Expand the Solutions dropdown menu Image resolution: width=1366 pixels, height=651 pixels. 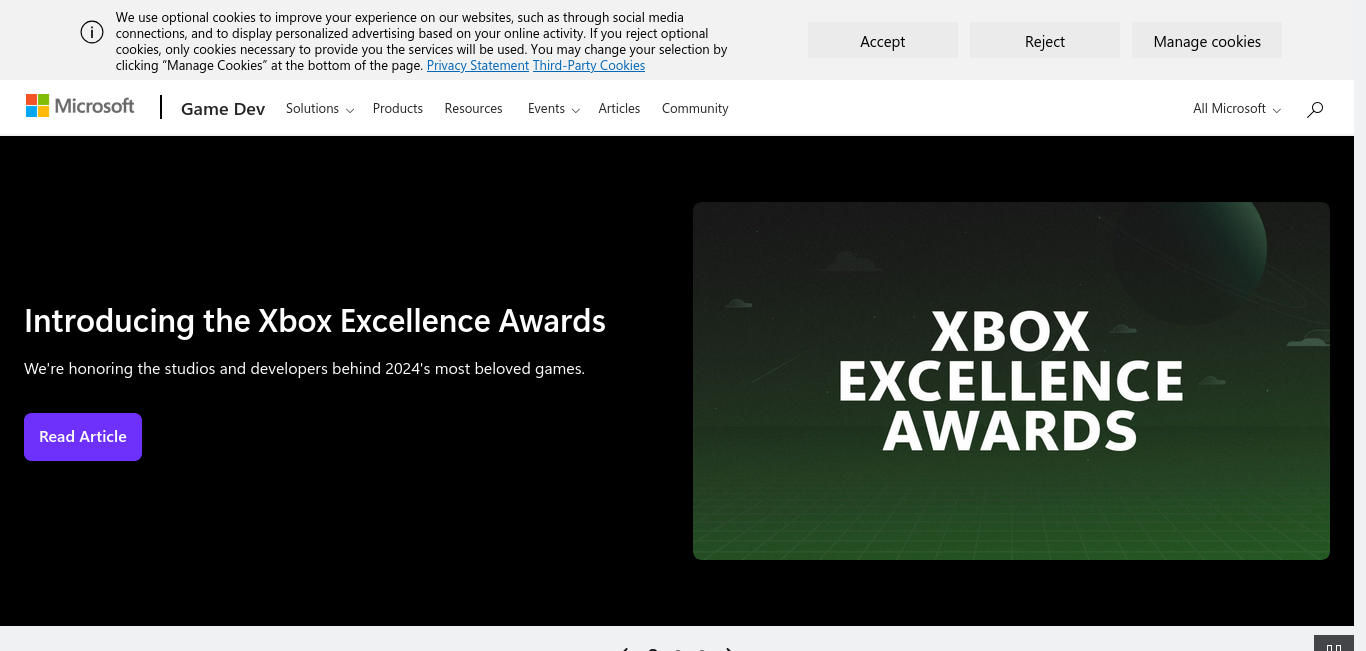pos(320,108)
